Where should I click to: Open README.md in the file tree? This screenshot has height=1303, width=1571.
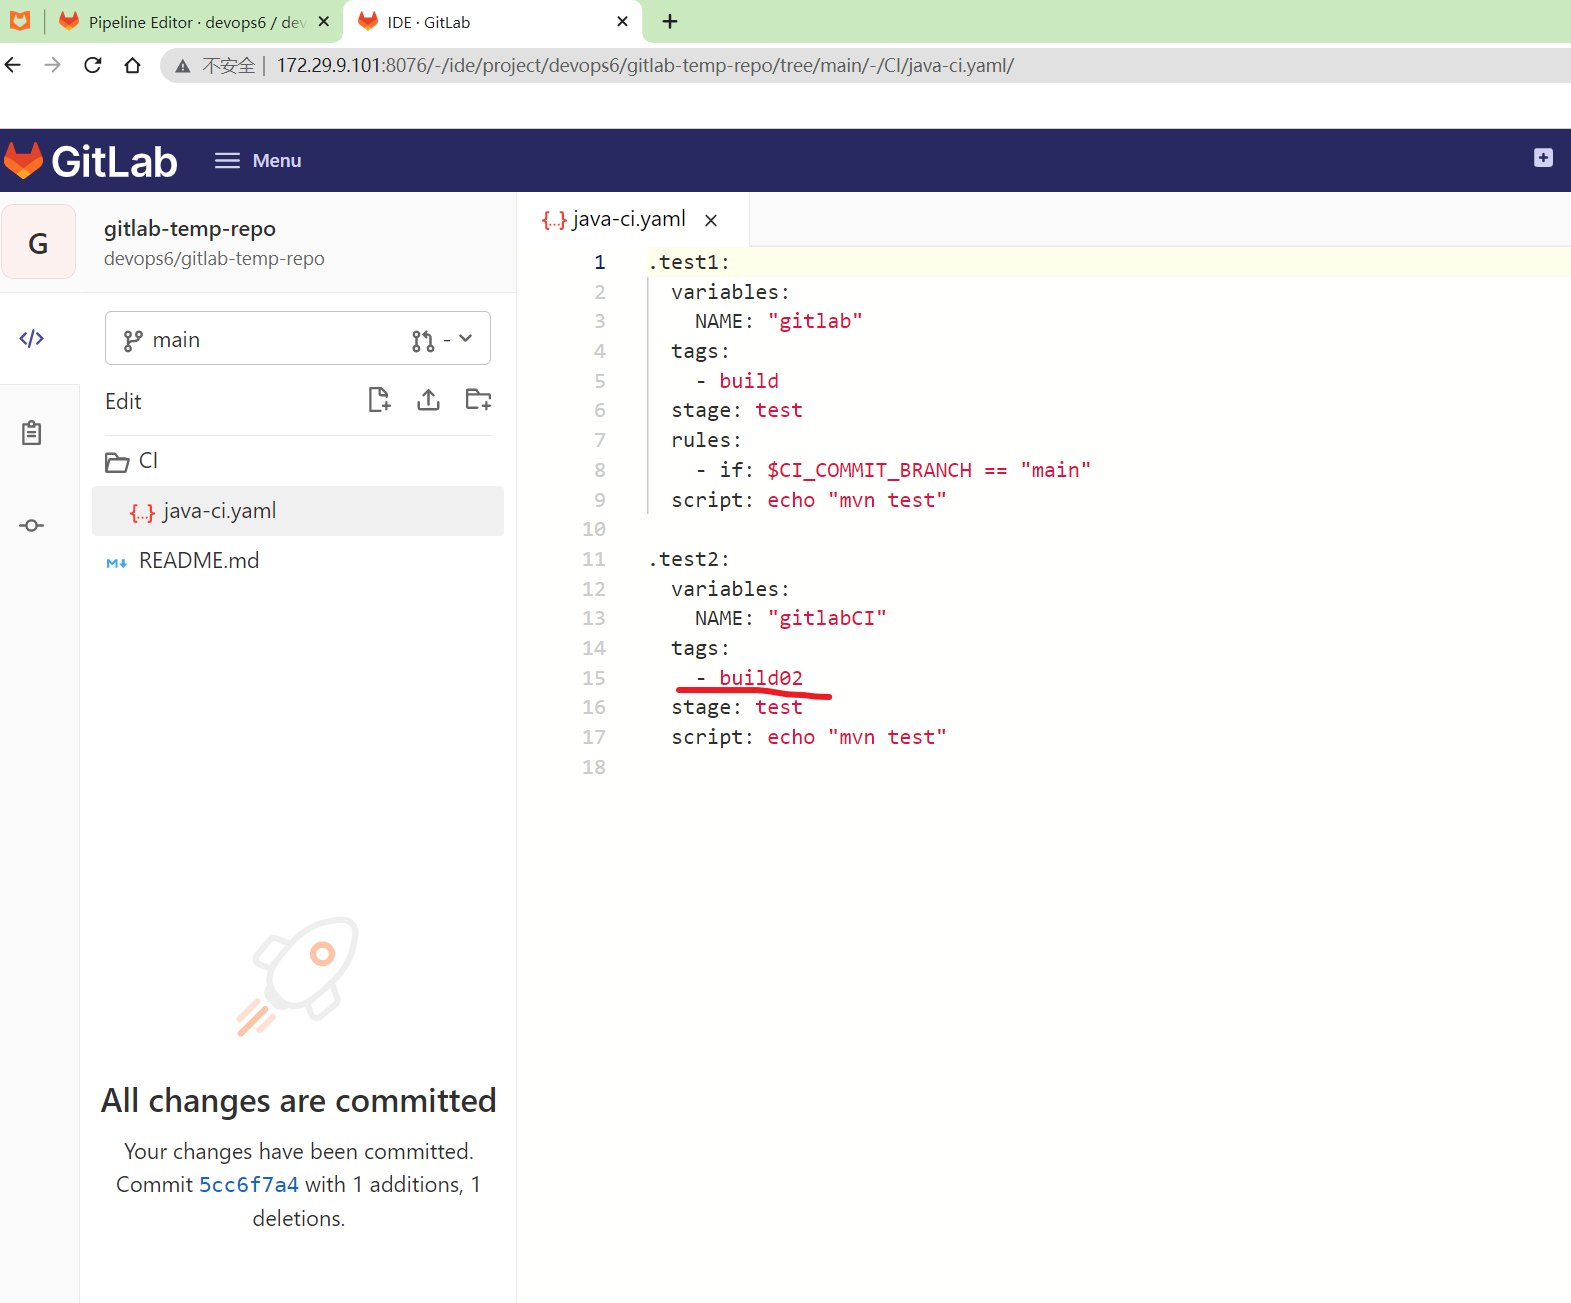tap(298, 561)
